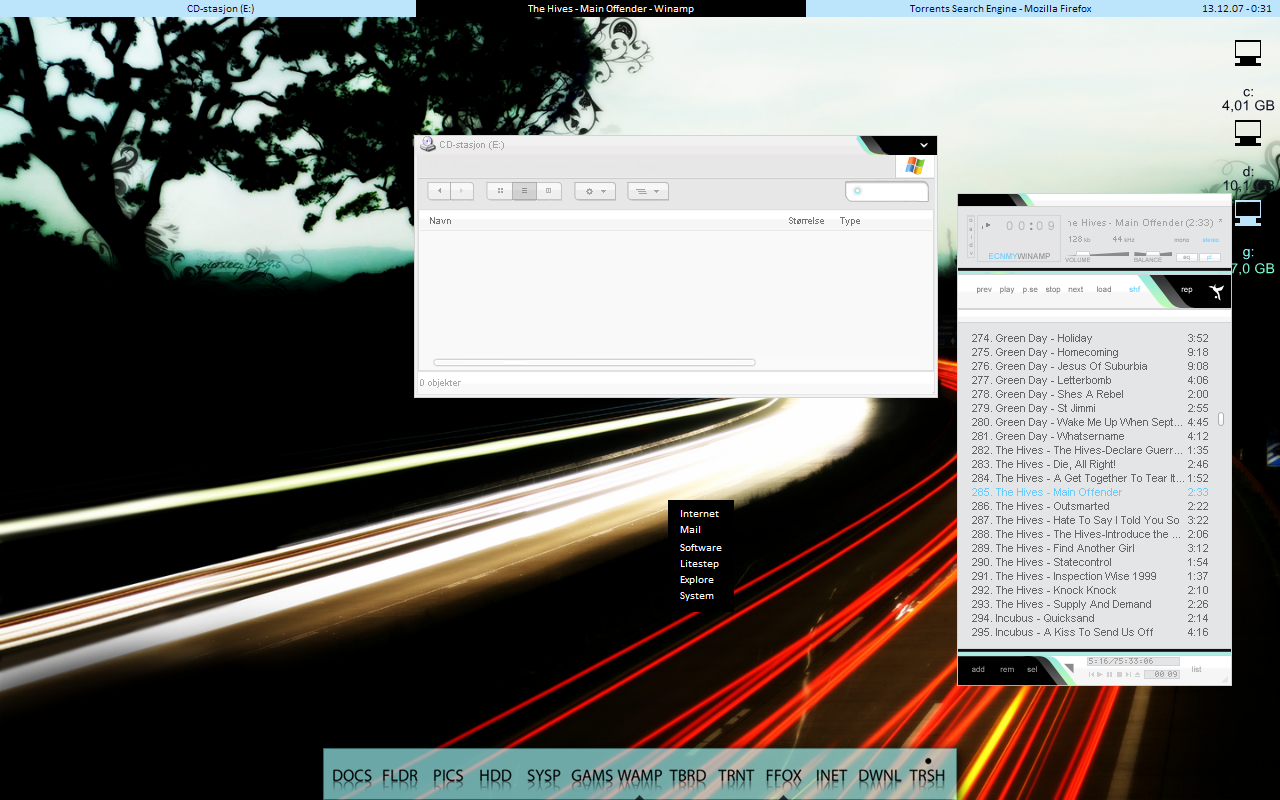Viewport: 1280px width, 800px height.
Task: Open DOCS in the bottom dock
Action: [x=352, y=776]
